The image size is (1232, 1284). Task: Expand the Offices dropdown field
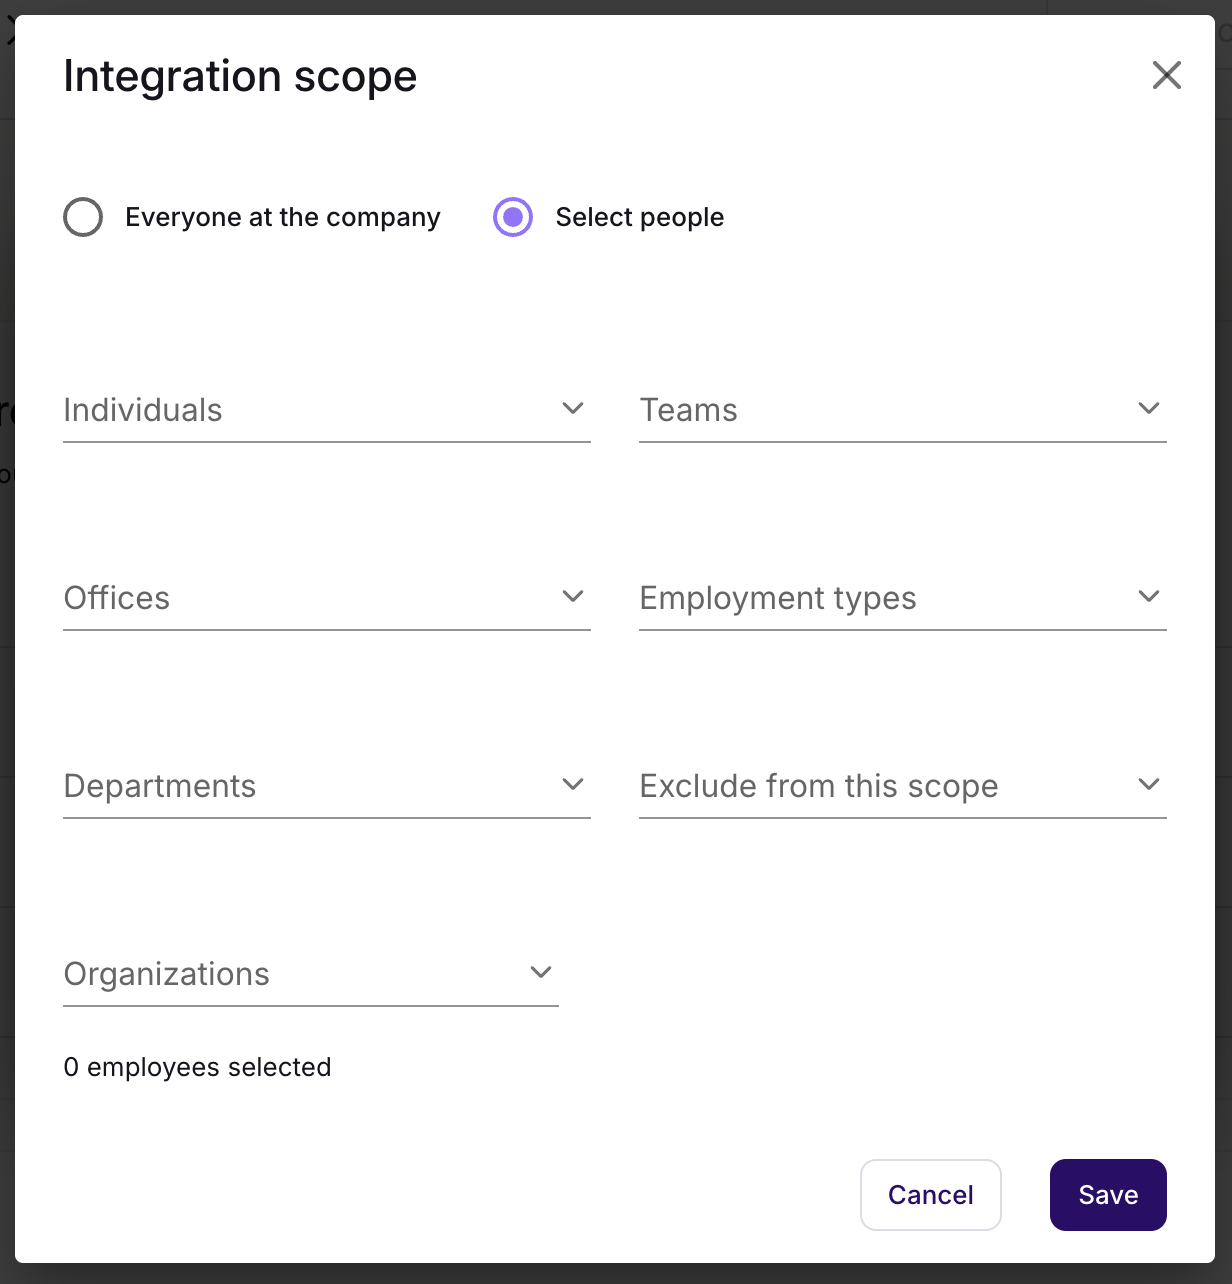coord(300,598)
